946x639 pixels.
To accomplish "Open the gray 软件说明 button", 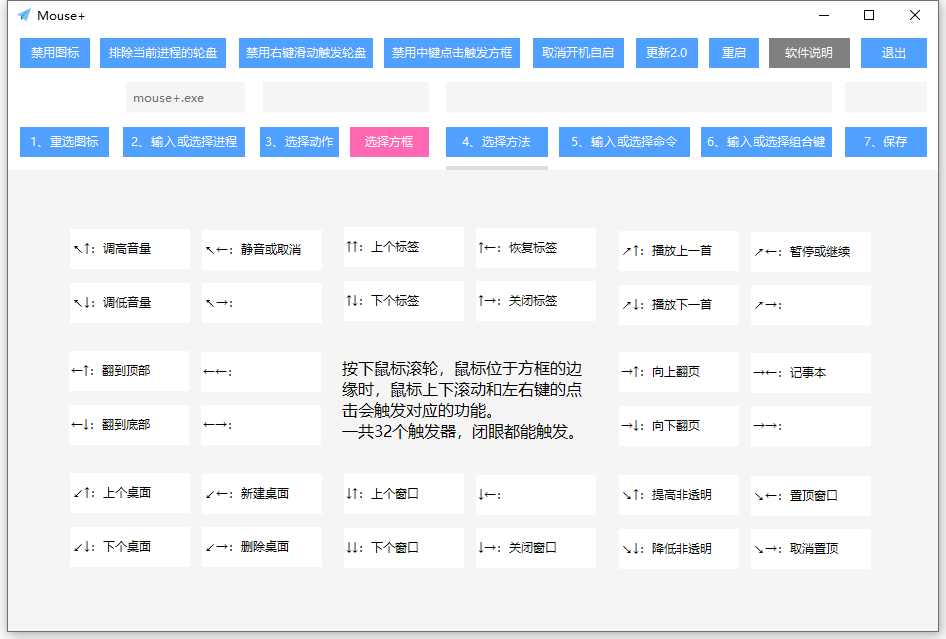I will point(809,53).
